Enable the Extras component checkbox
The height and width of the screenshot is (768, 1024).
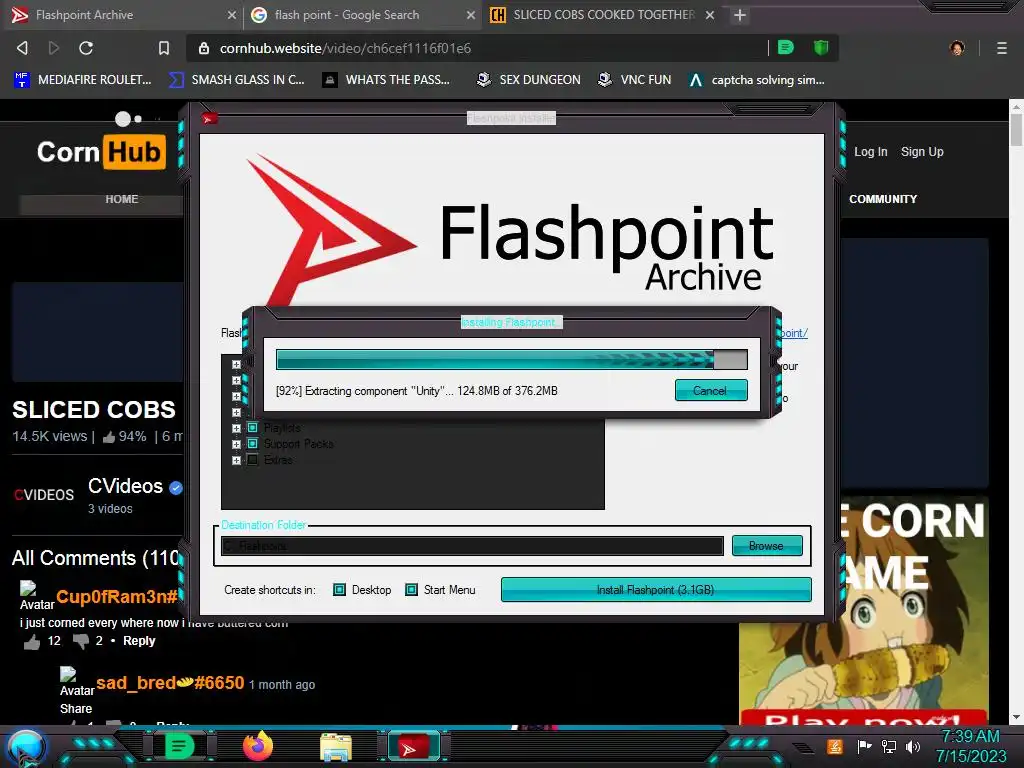253,460
